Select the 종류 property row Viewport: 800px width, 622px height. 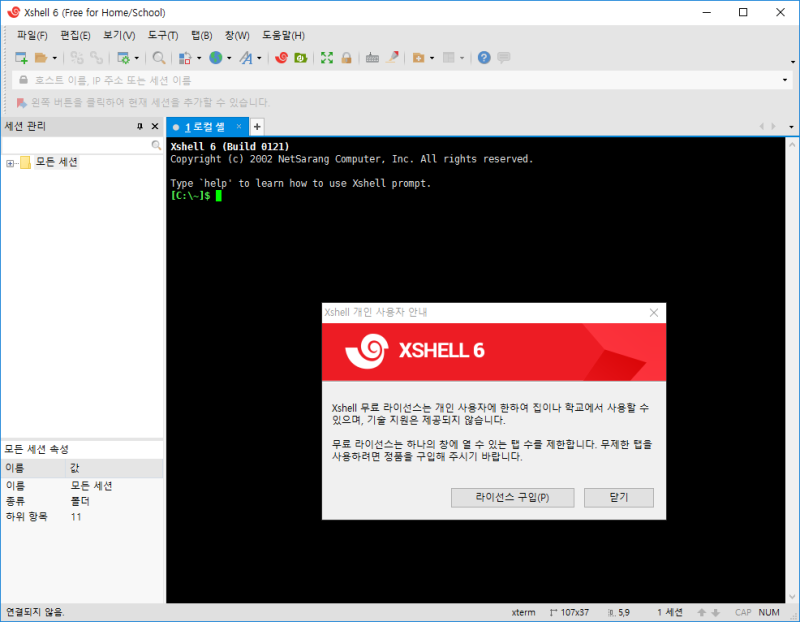pos(82,501)
